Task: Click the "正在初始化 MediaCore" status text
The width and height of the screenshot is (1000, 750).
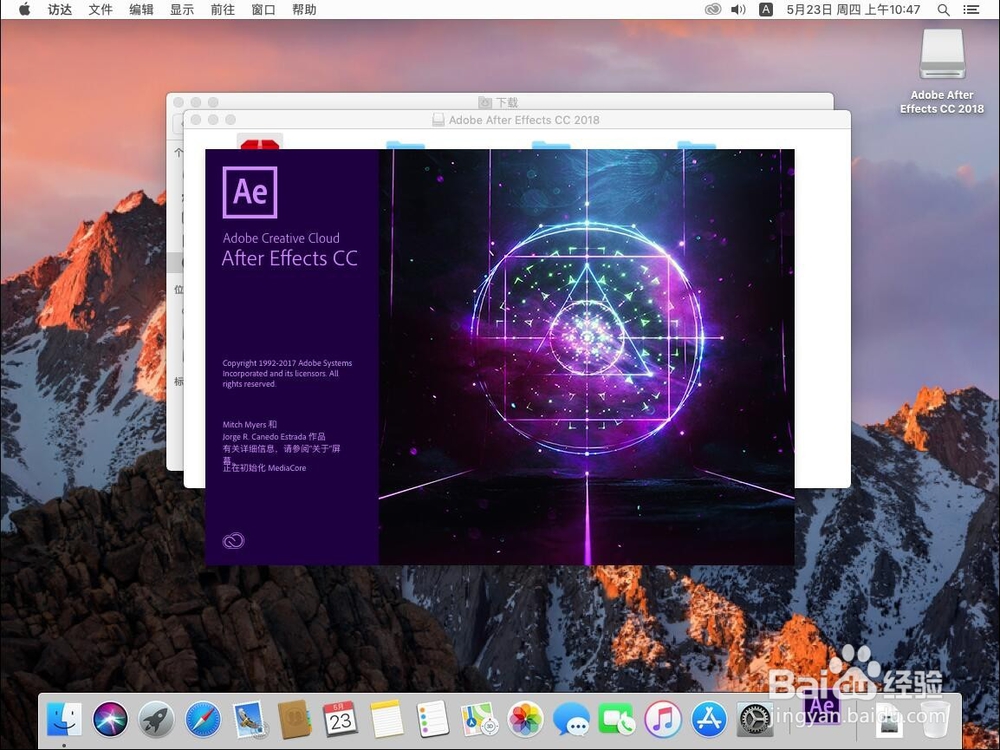Action: tap(264, 467)
